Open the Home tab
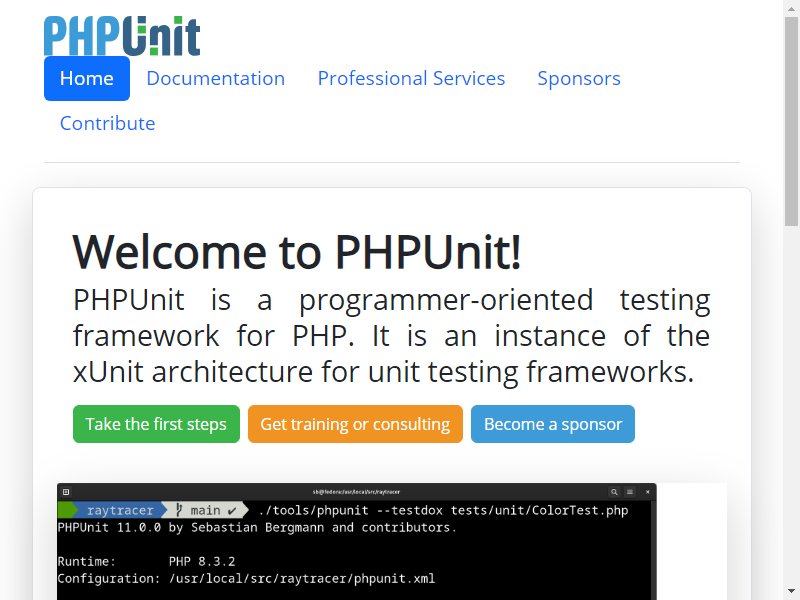This screenshot has height=600, width=800. point(87,79)
